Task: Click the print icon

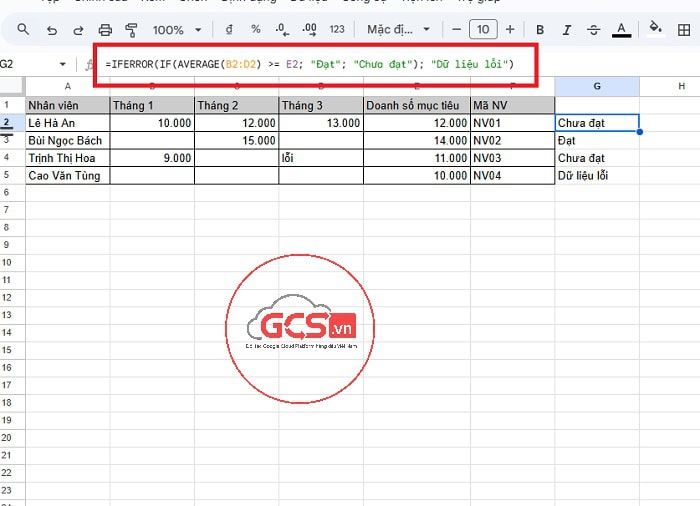Action: 105,30
